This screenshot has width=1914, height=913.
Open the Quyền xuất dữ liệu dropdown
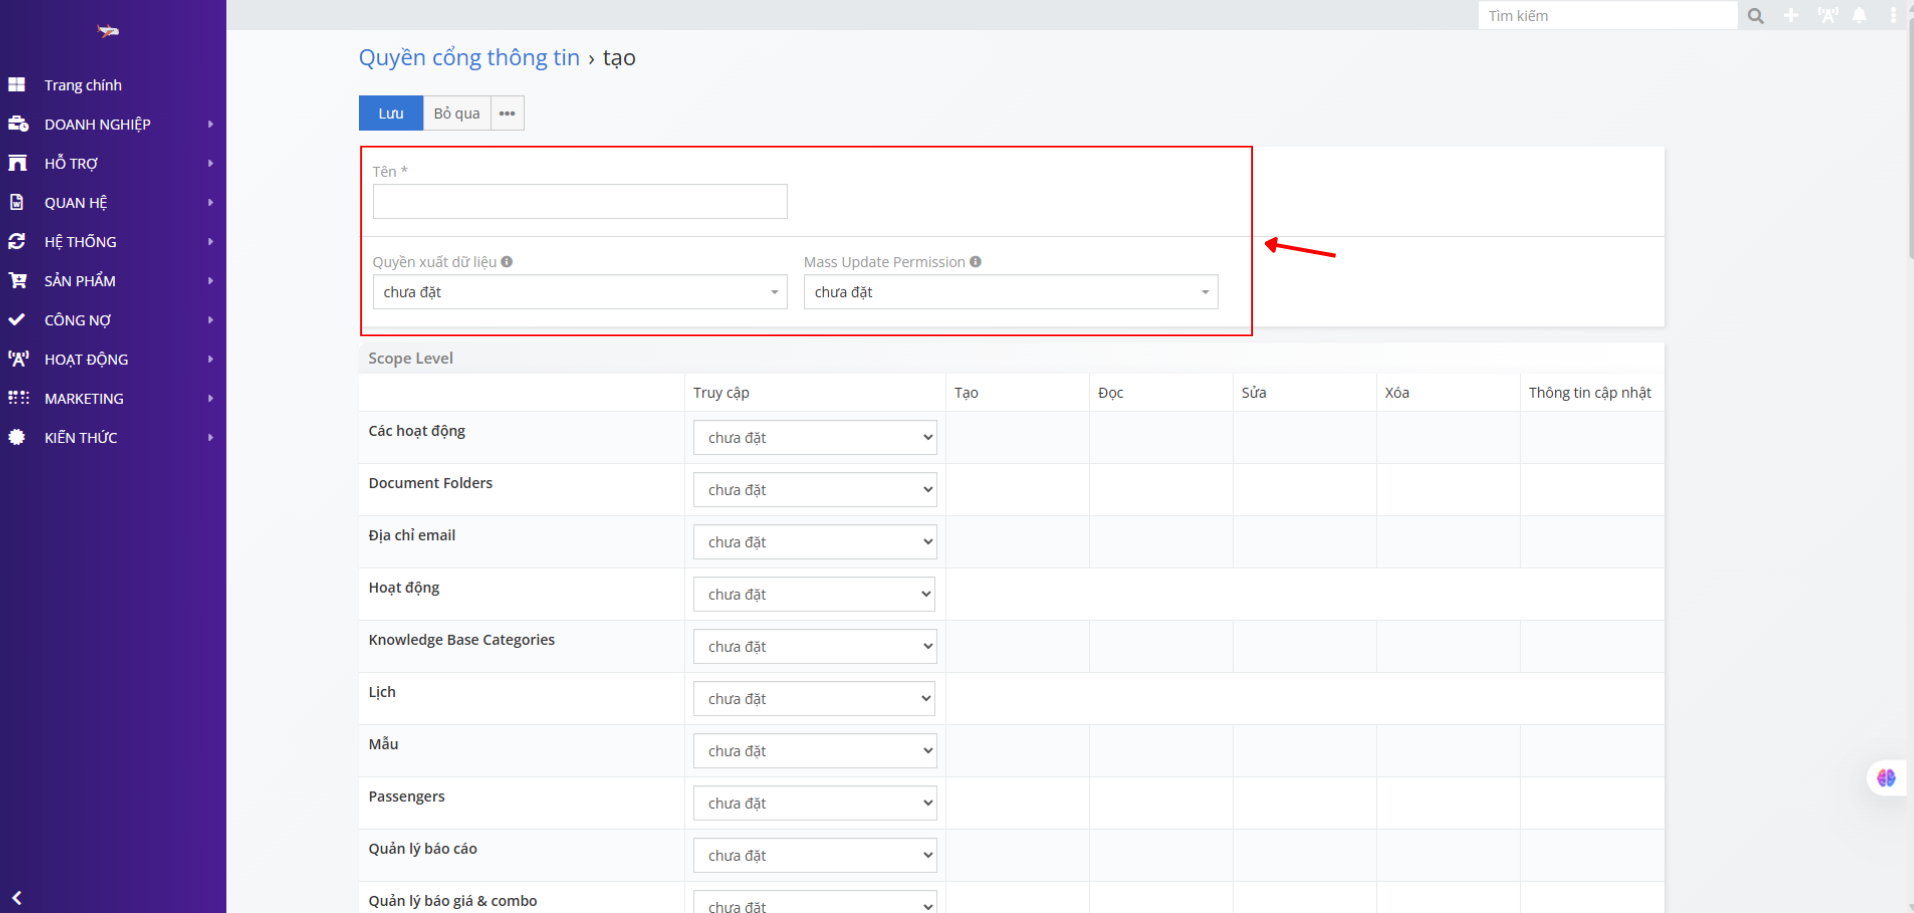579,292
